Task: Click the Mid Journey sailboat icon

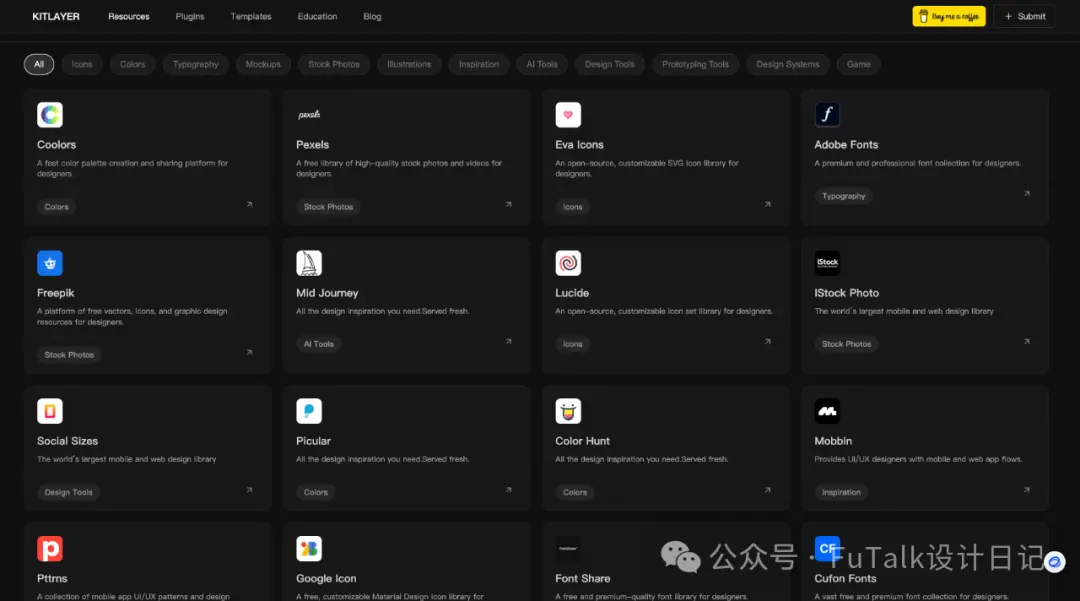Action: point(309,263)
